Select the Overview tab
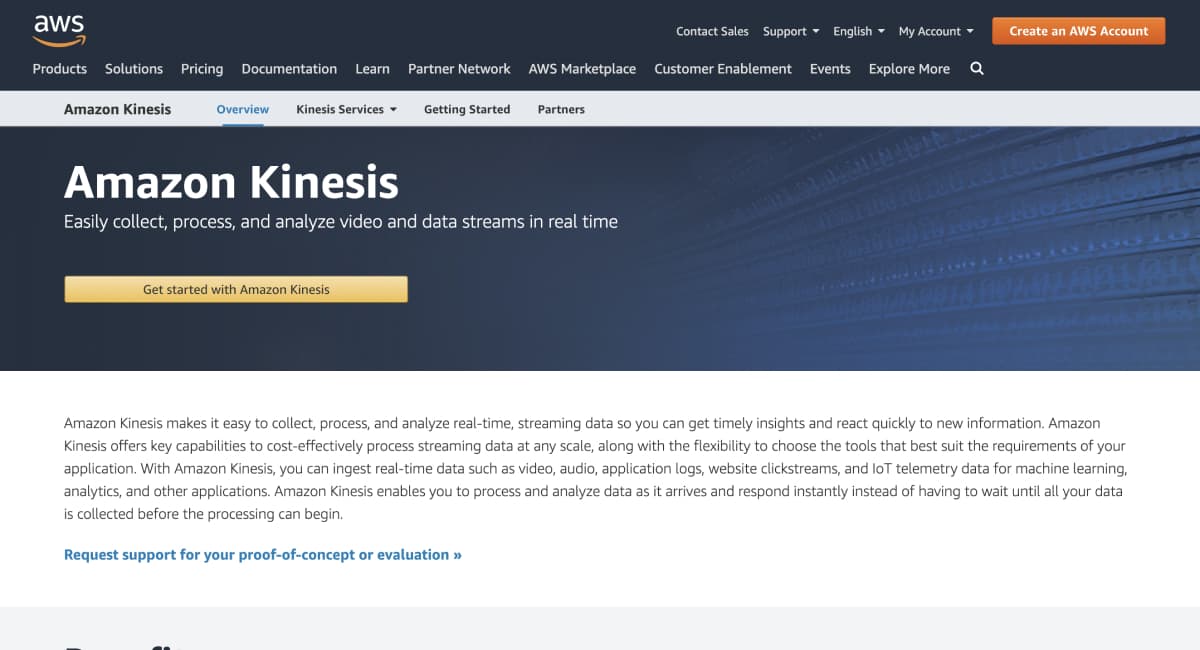The image size is (1200, 650). pos(243,109)
